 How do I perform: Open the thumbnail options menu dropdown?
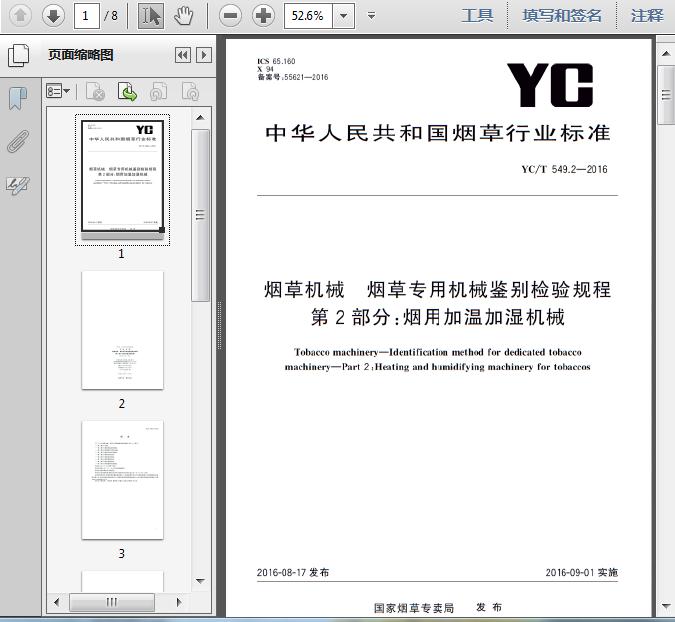[x=58, y=91]
